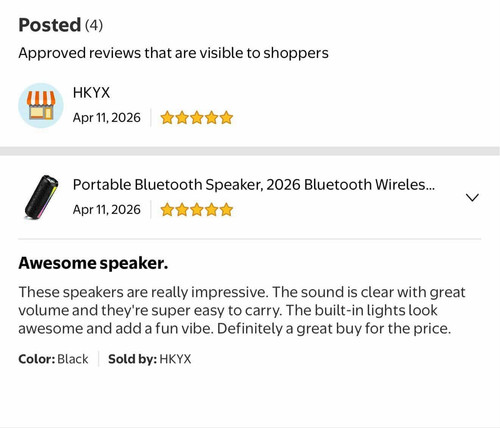
Task: Click the product review's five-star rating
Action: 196,210
